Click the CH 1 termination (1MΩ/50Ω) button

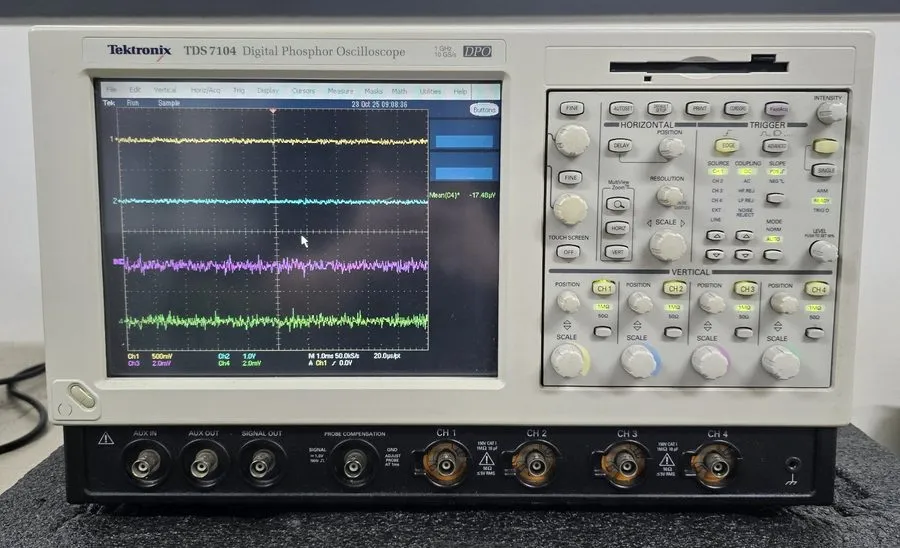[x=602, y=332]
